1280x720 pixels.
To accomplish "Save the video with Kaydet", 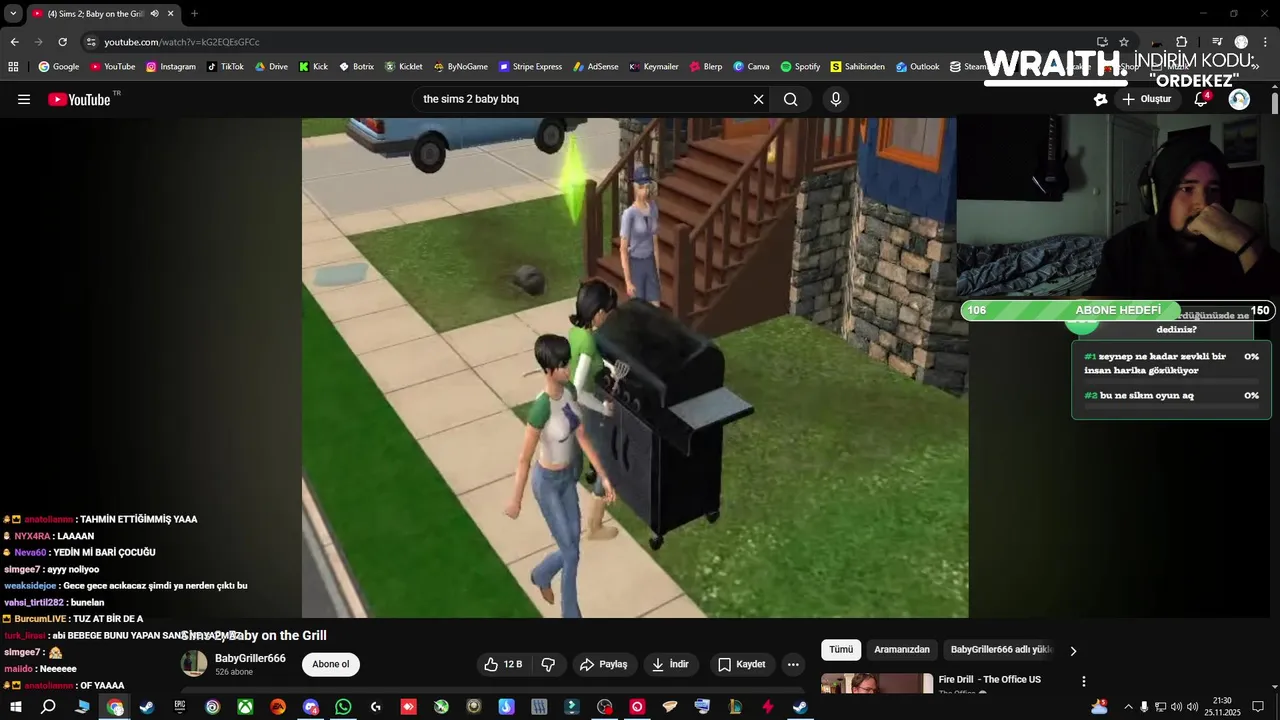I will pos(741,664).
